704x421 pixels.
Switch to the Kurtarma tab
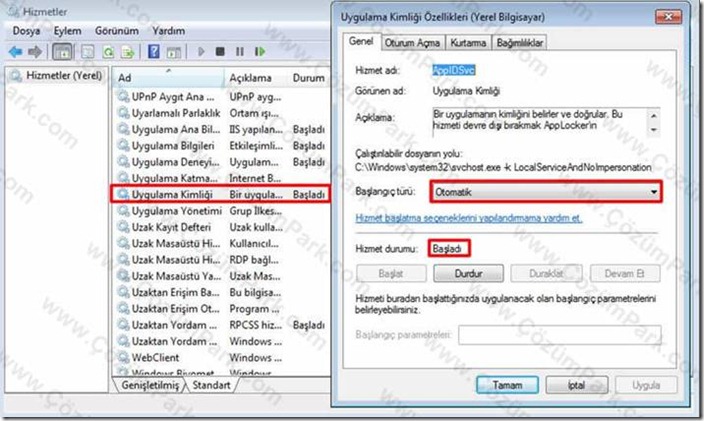pos(468,43)
